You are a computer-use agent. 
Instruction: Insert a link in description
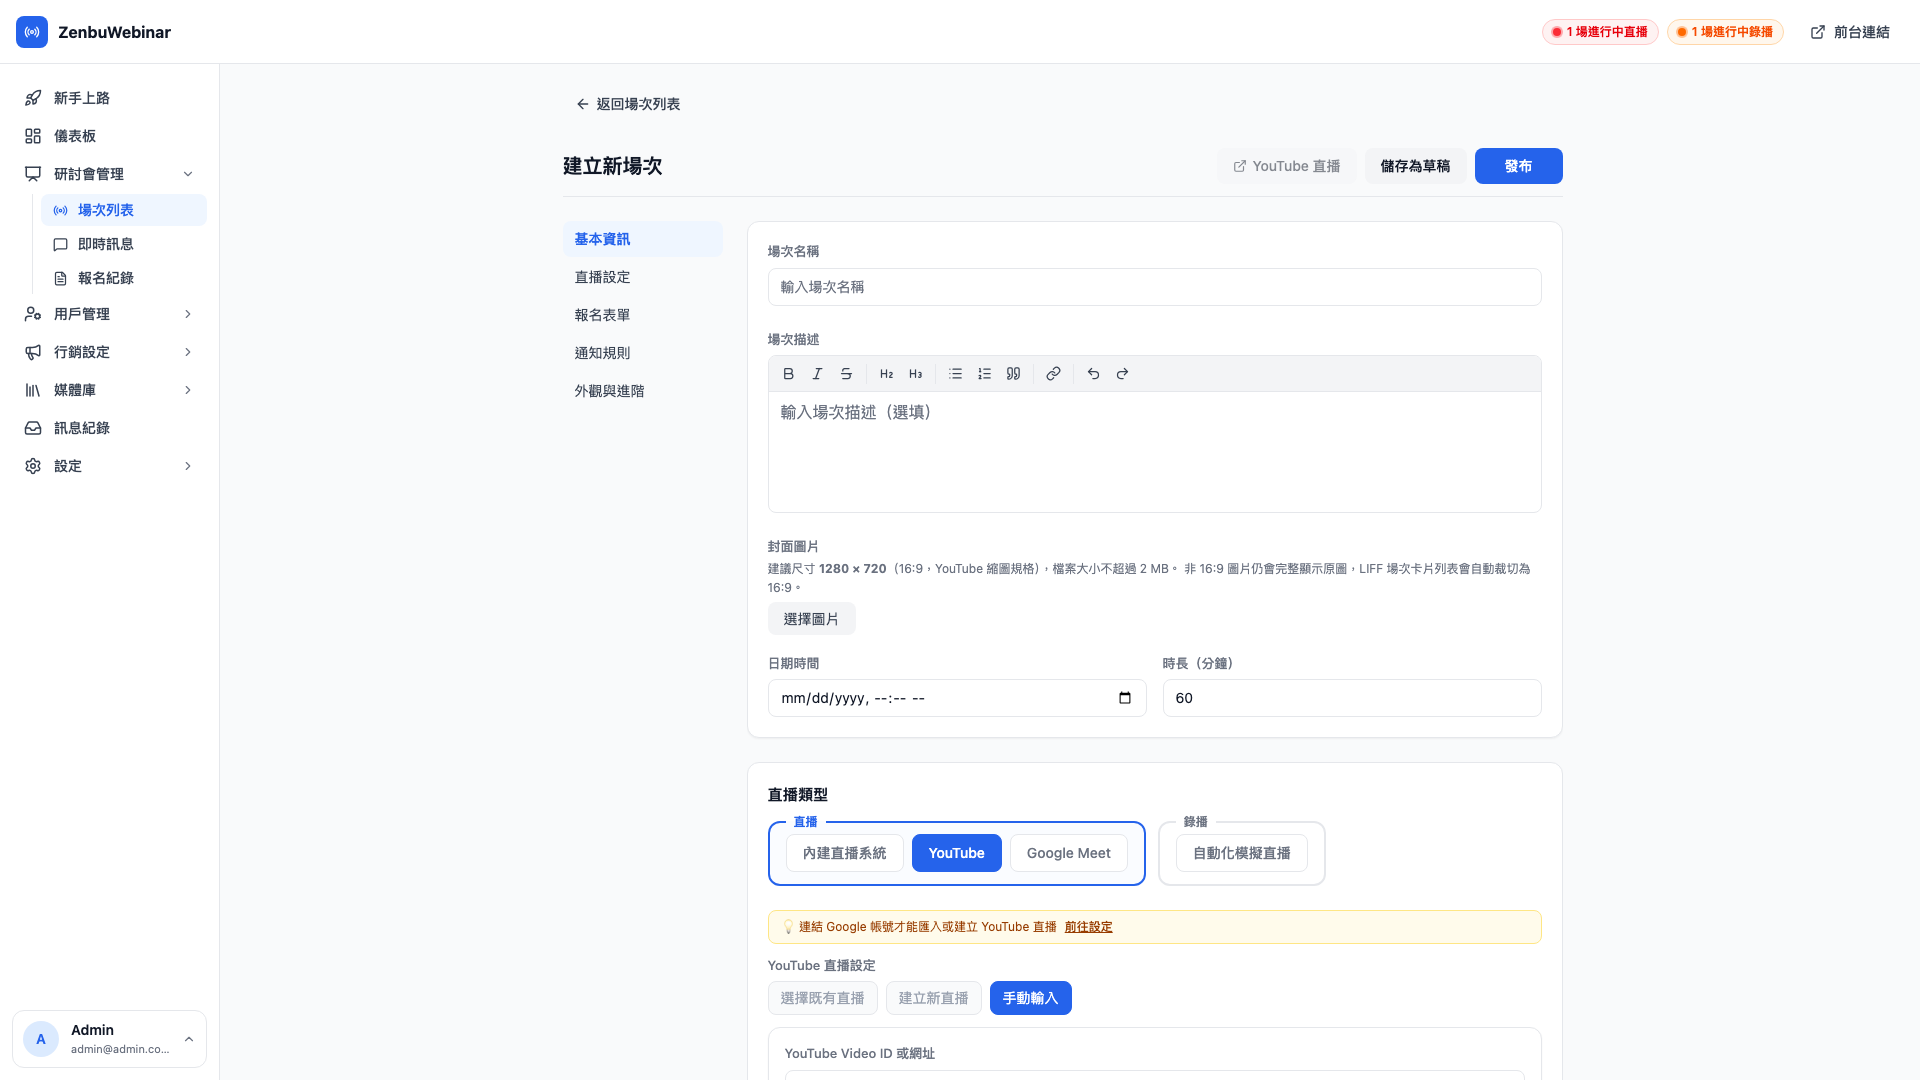tap(1053, 374)
